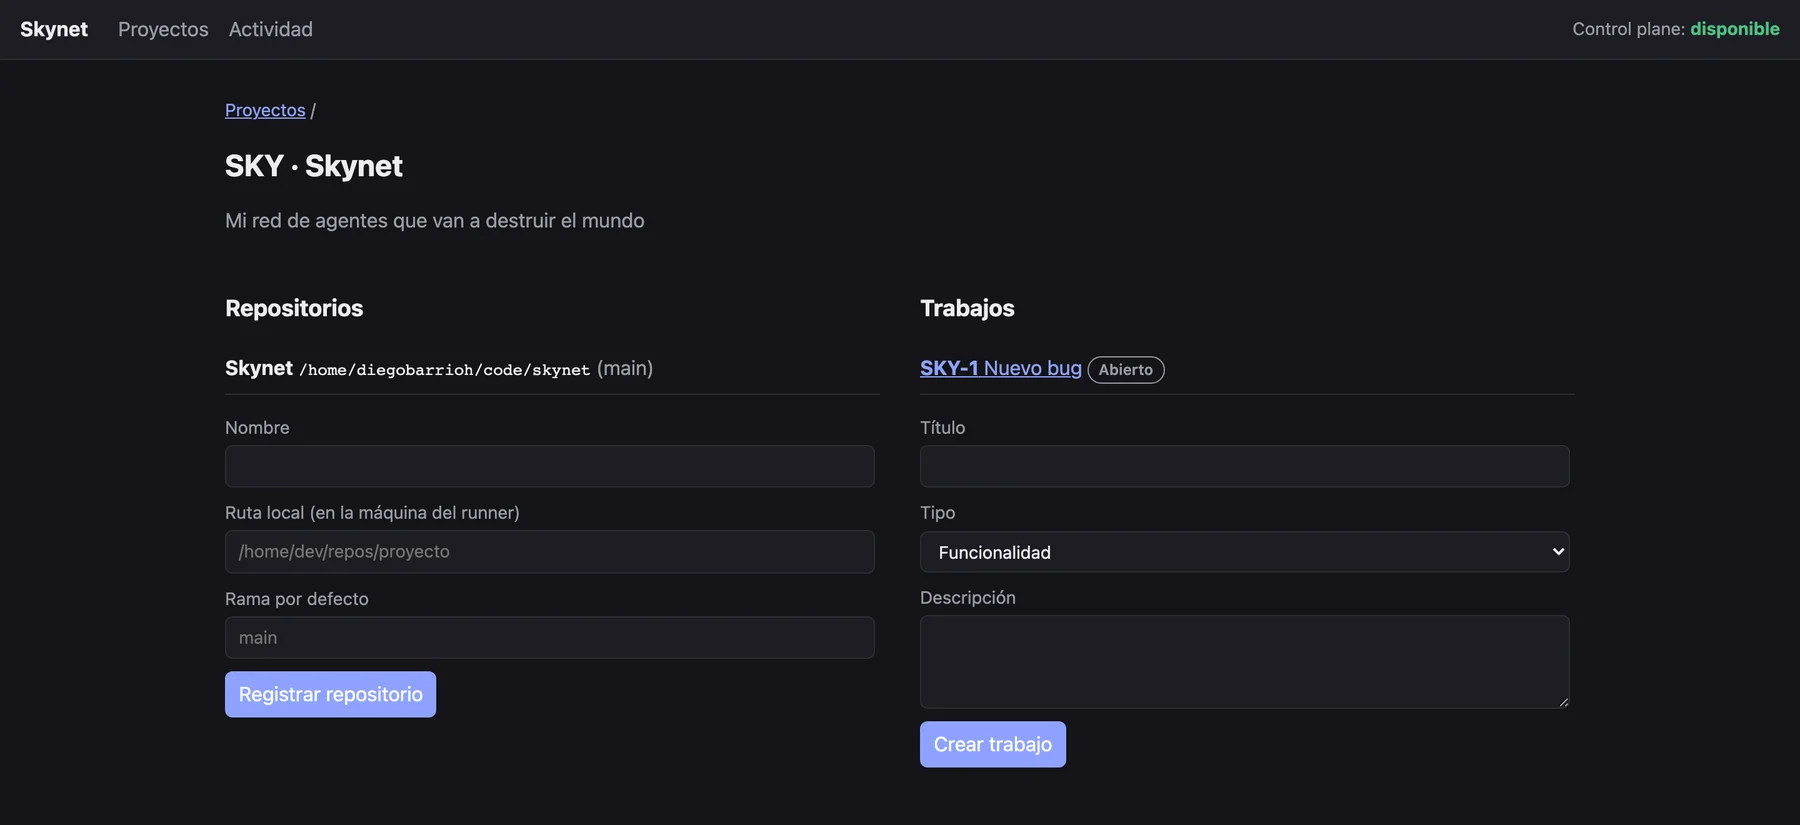The width and height of the screenshot is (1800, 825).
Task: Open the SKY-1 Nuevo bug job link
Action: [x=1001, y=368]
